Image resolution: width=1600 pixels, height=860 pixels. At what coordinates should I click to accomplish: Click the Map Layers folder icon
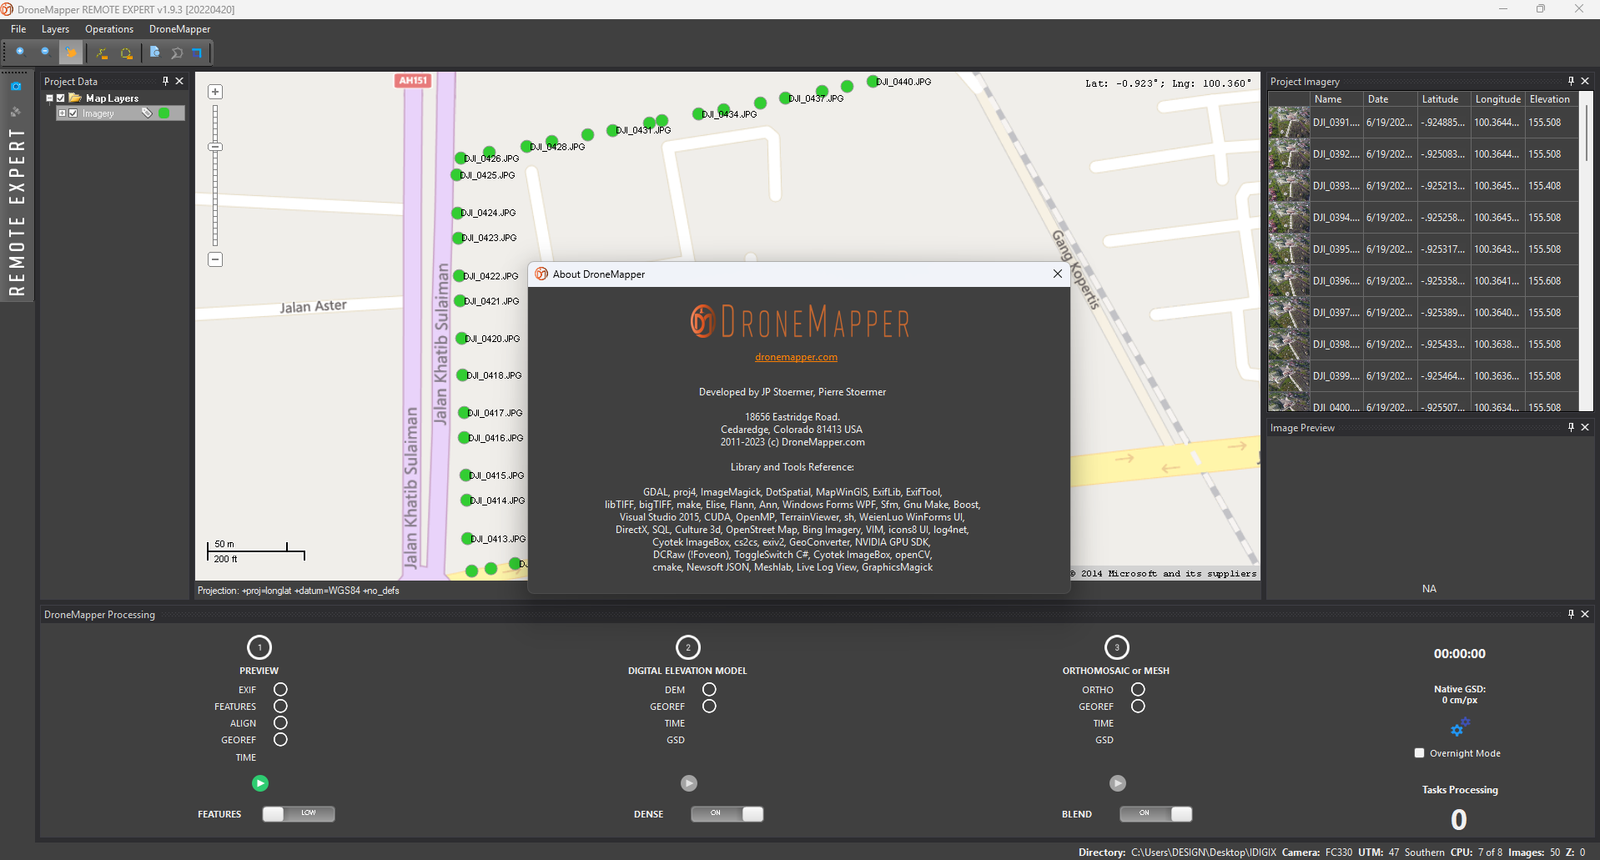tap(75, 98)
